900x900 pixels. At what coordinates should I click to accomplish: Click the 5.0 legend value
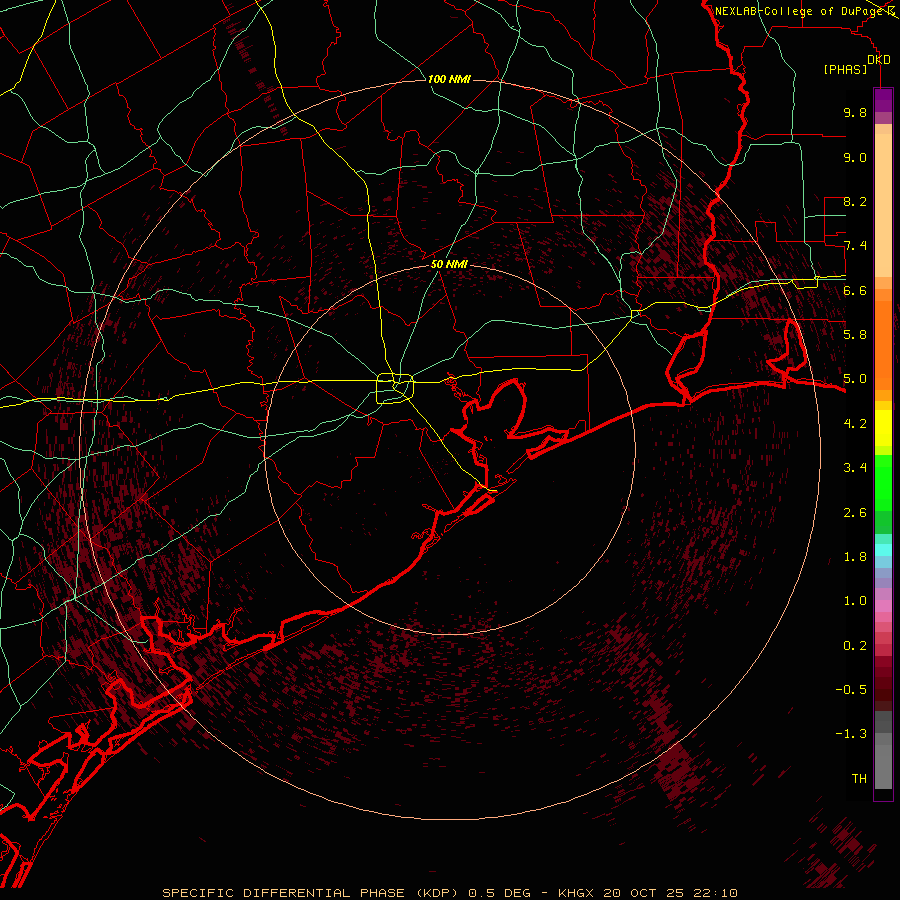coord(855,379)
